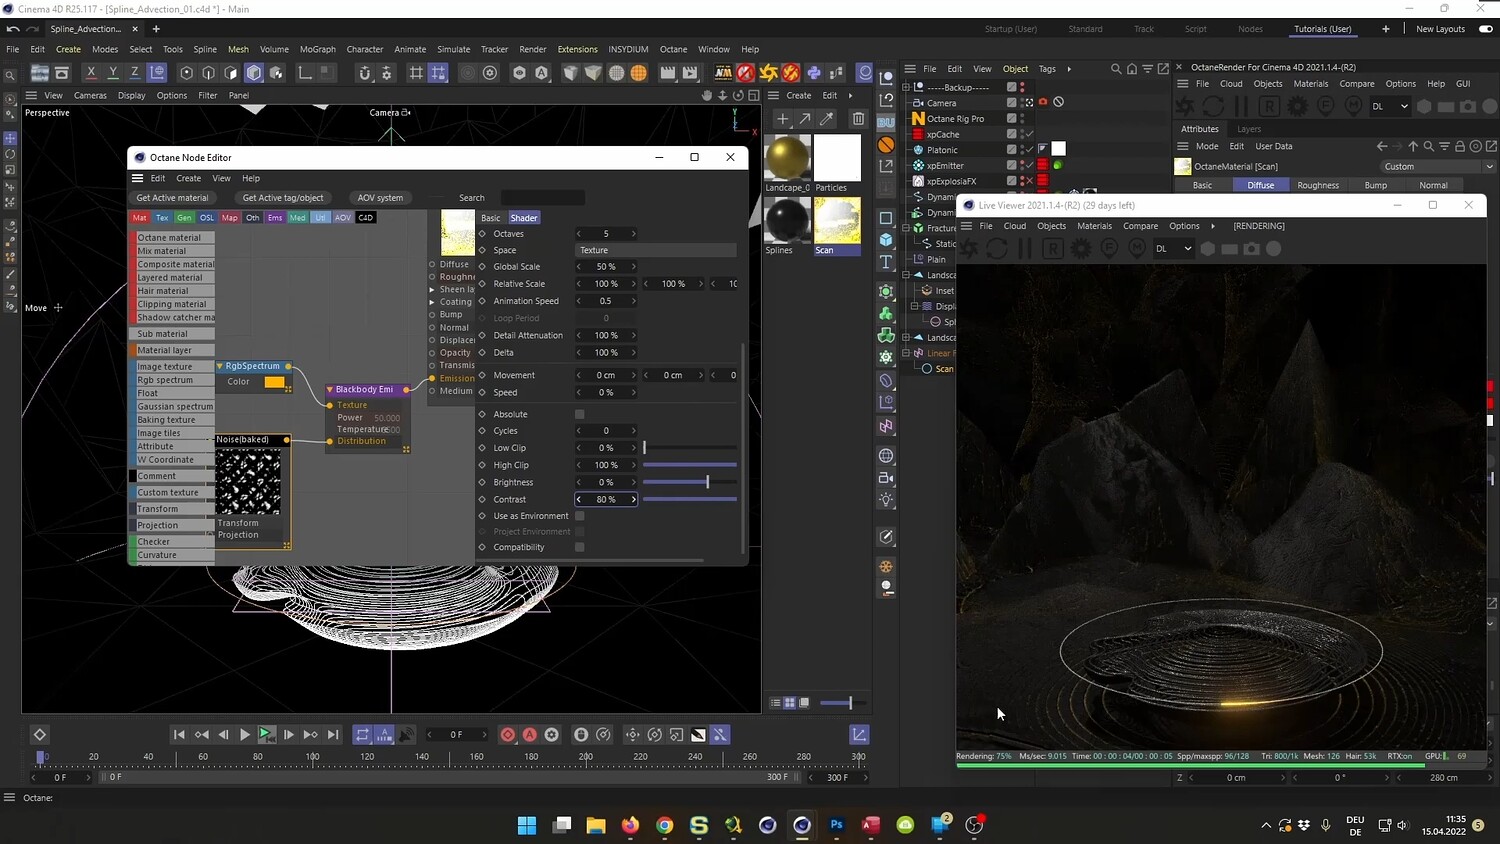This screenshot has width=1500, height=844.
Task: Jump to the start of the timeline
Action: coord(179,735)
